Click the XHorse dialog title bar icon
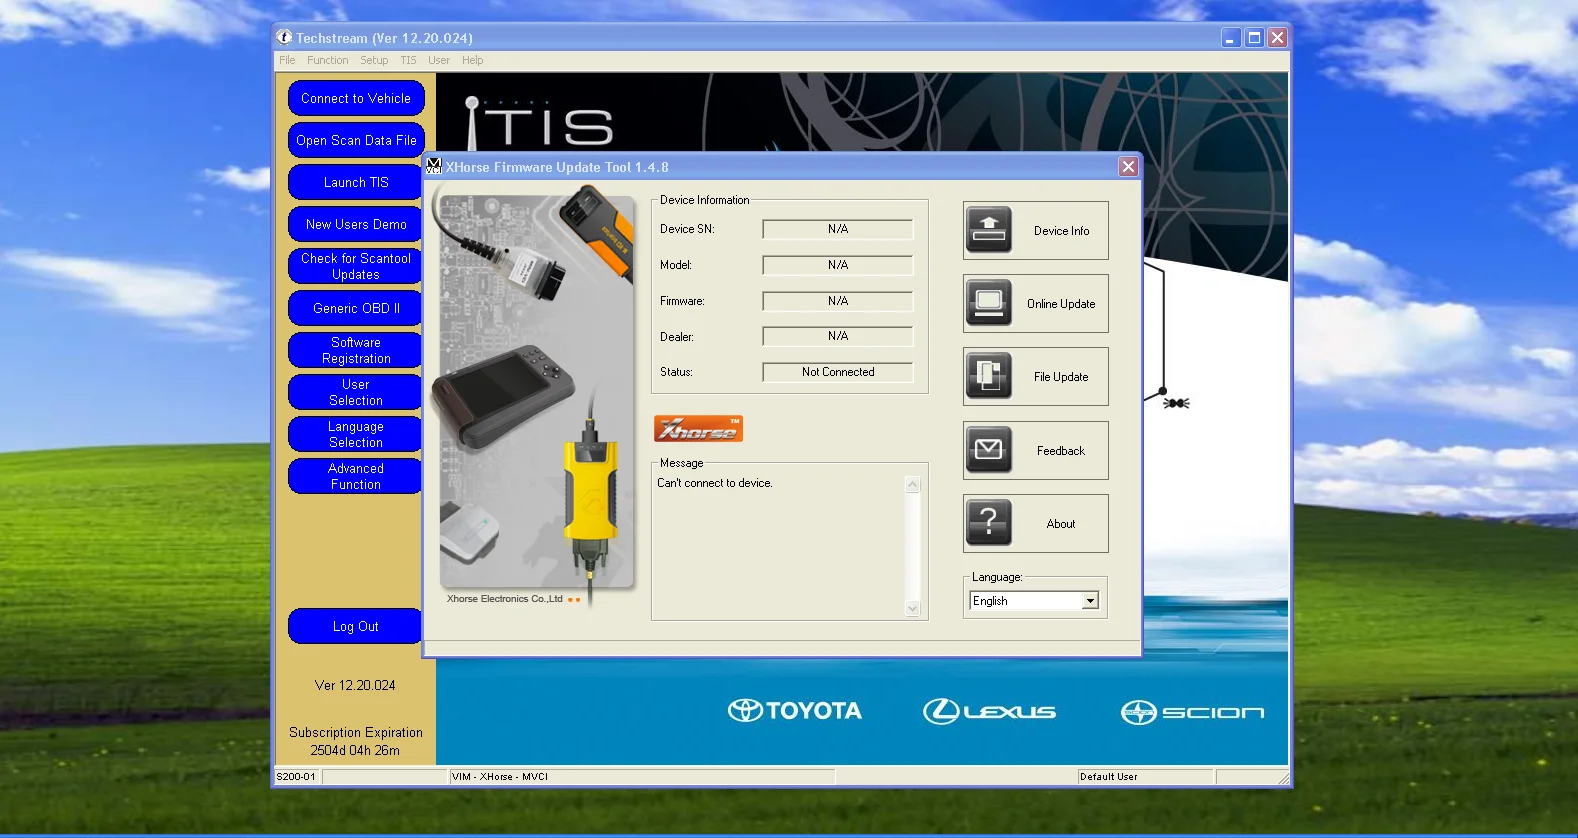The width and height of the screenshot is (1578, 838). (434, 167)
